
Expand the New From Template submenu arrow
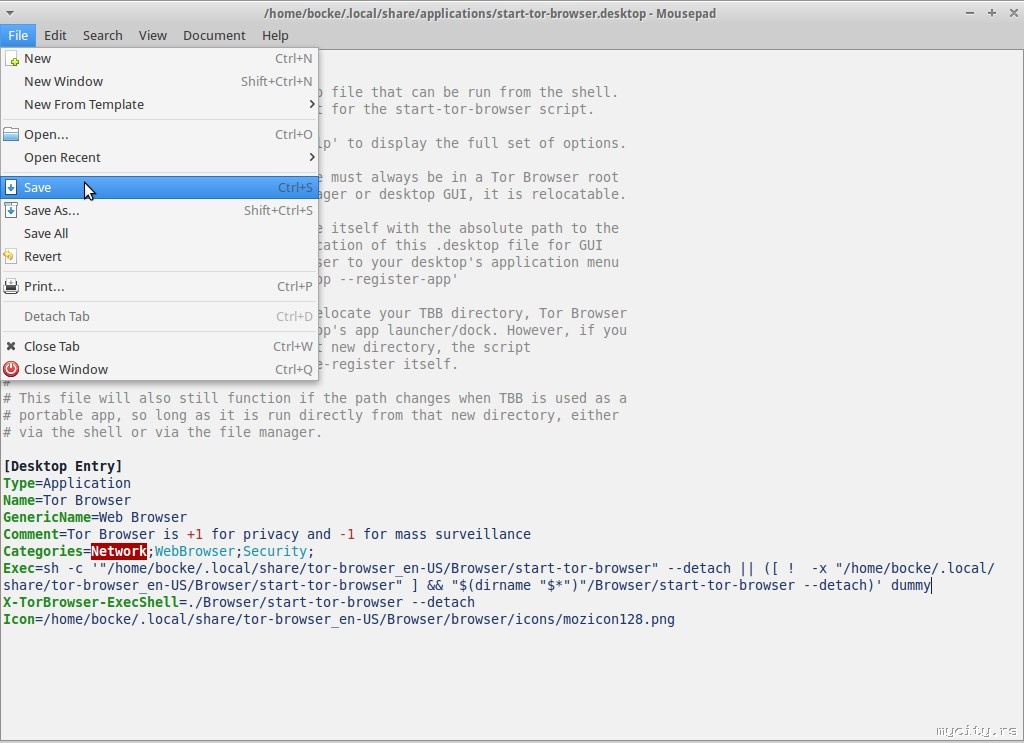[312, 104]
